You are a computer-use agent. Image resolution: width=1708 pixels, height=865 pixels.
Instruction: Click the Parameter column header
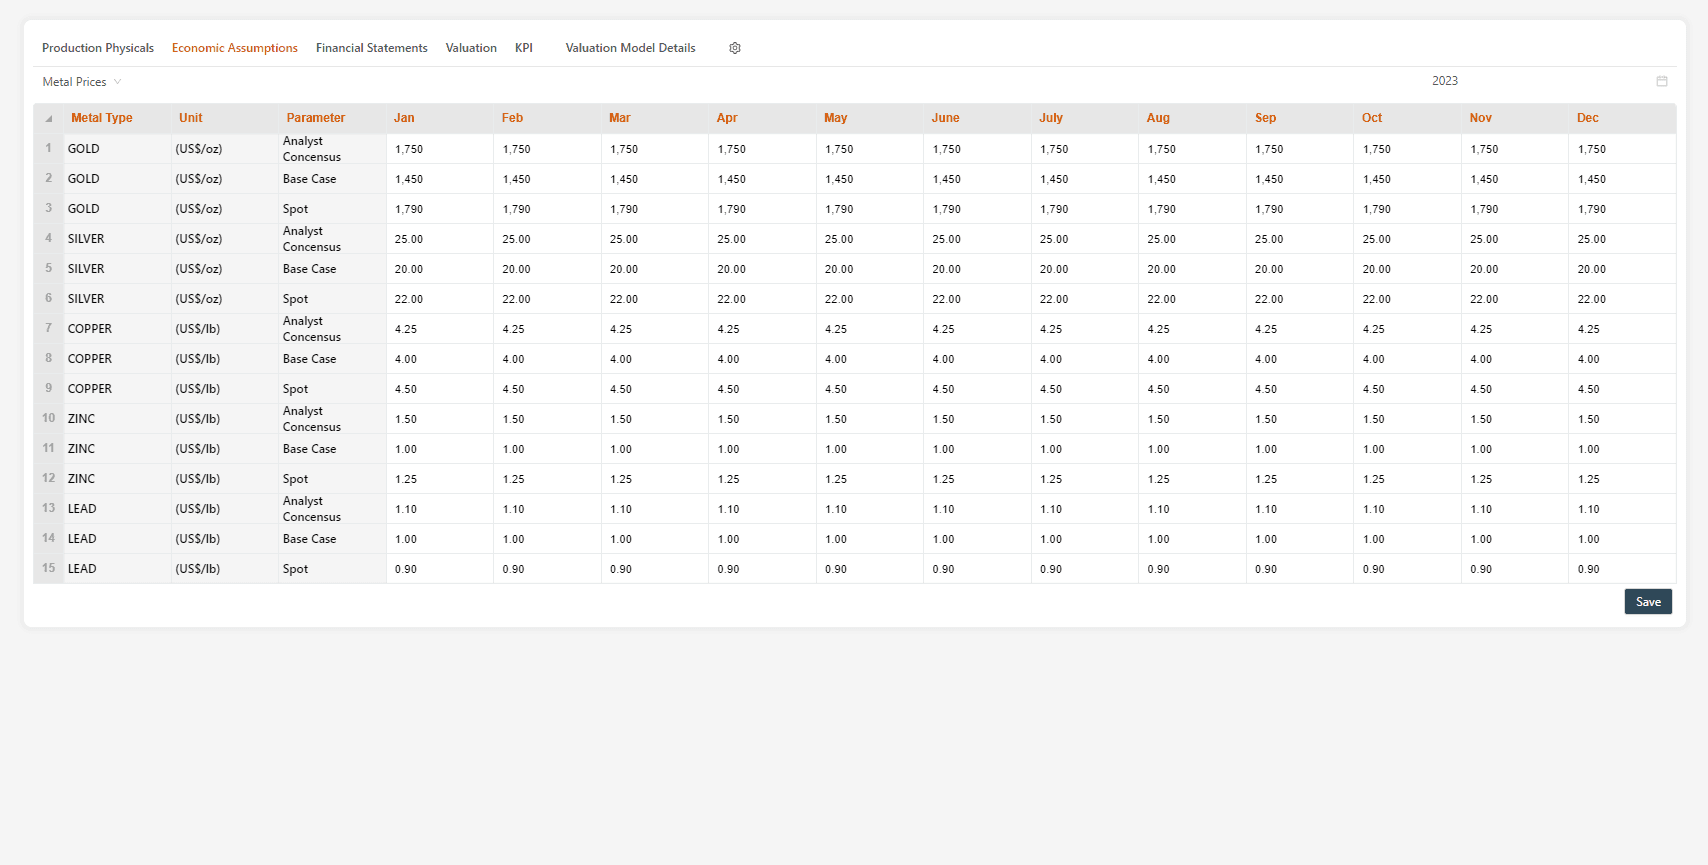316,118
